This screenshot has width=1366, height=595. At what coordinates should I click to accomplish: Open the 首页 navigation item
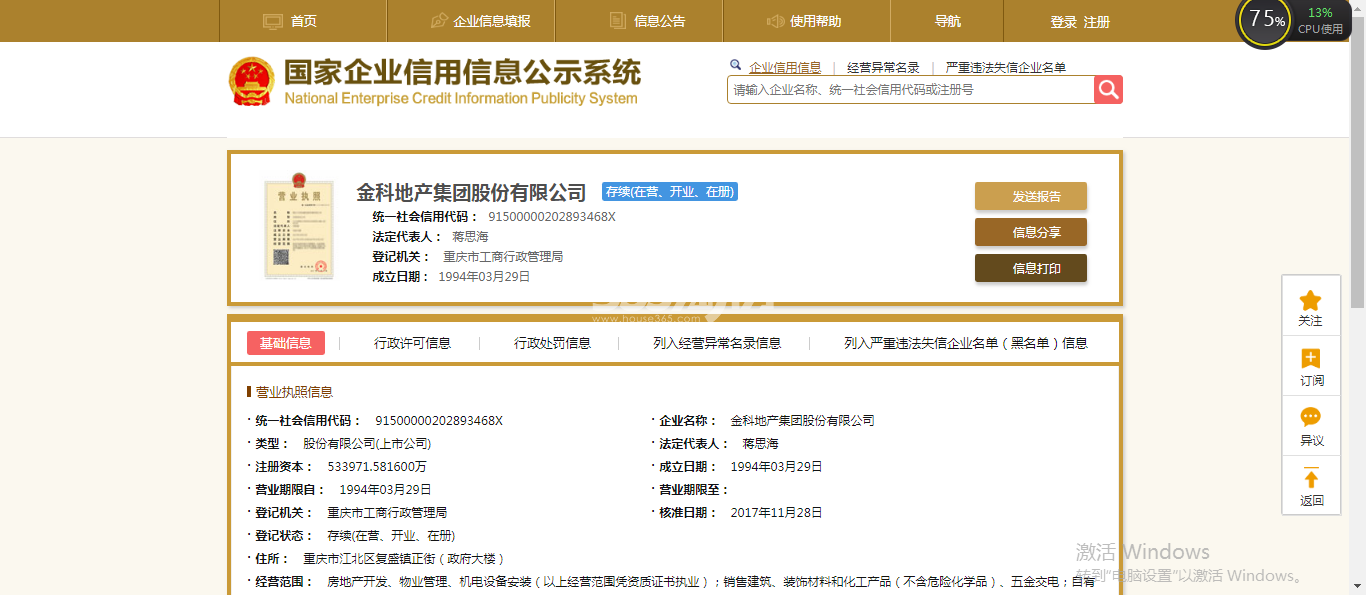coord(304,21)
